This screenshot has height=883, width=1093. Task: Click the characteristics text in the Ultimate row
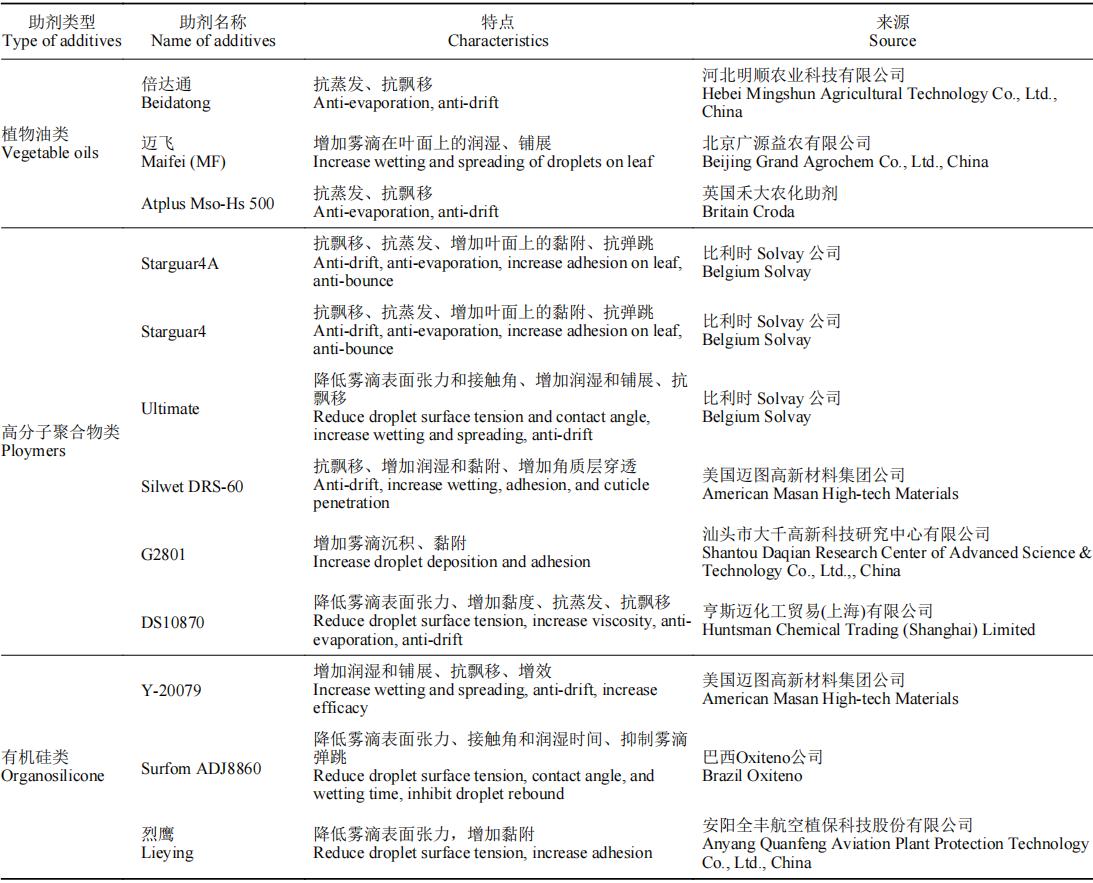point(500,408)
